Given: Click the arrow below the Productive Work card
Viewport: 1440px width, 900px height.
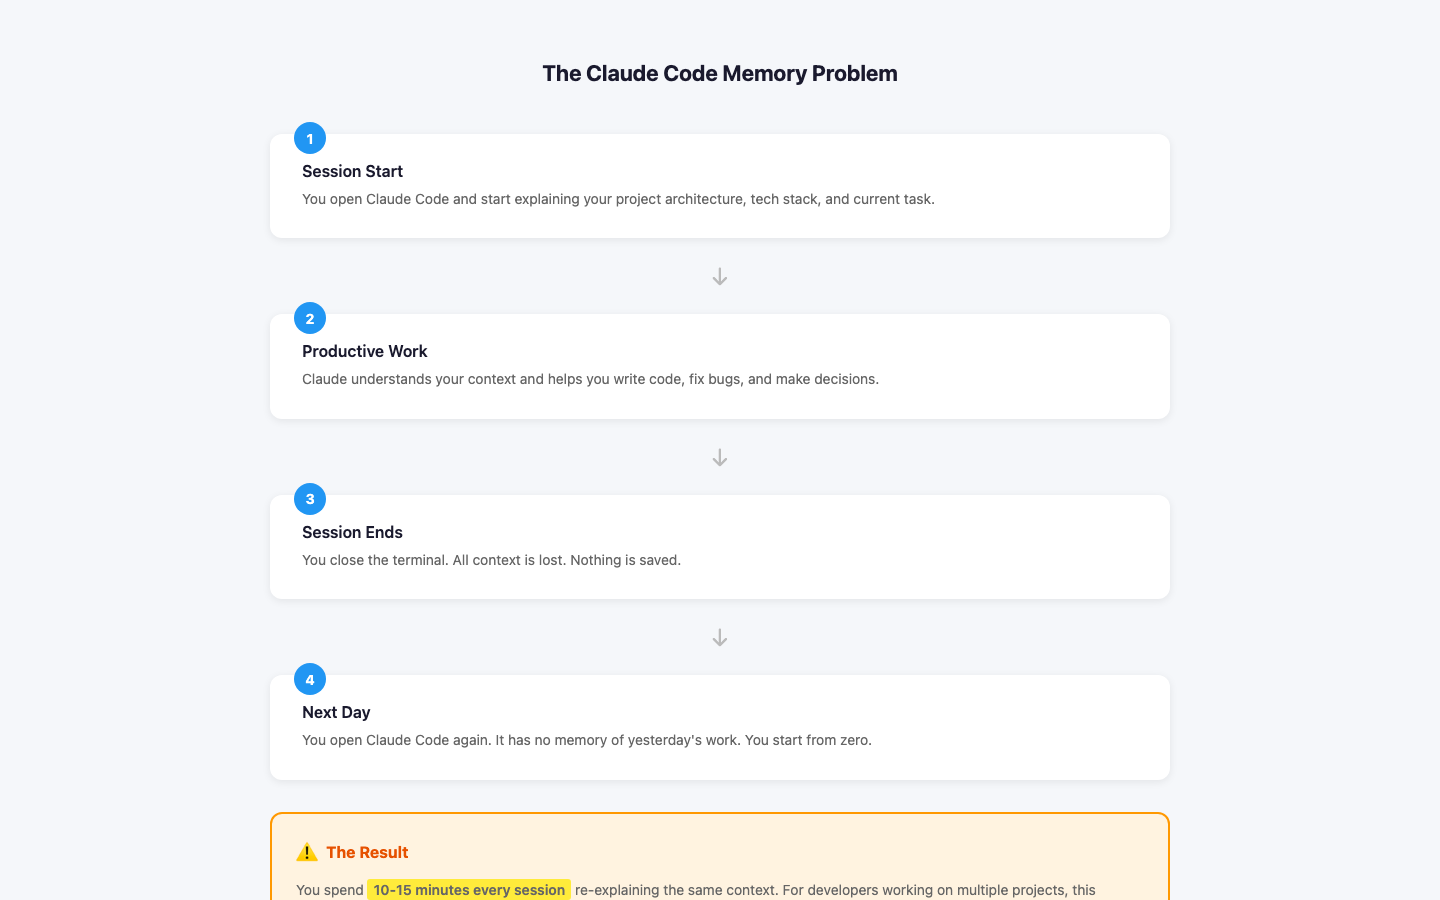Looking at the screenshot, I should pos(720,457).
